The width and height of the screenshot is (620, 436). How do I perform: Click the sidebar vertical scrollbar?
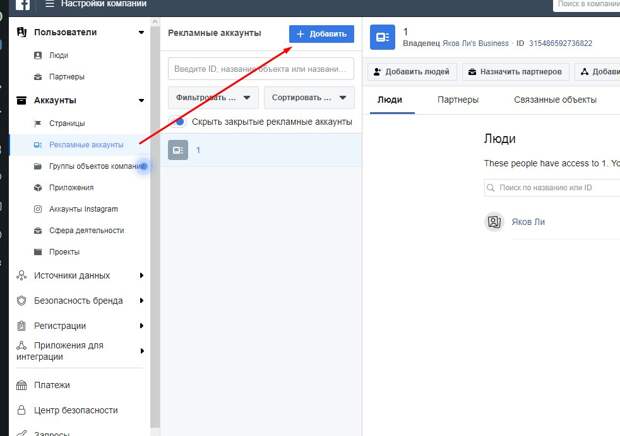(155, 225)
